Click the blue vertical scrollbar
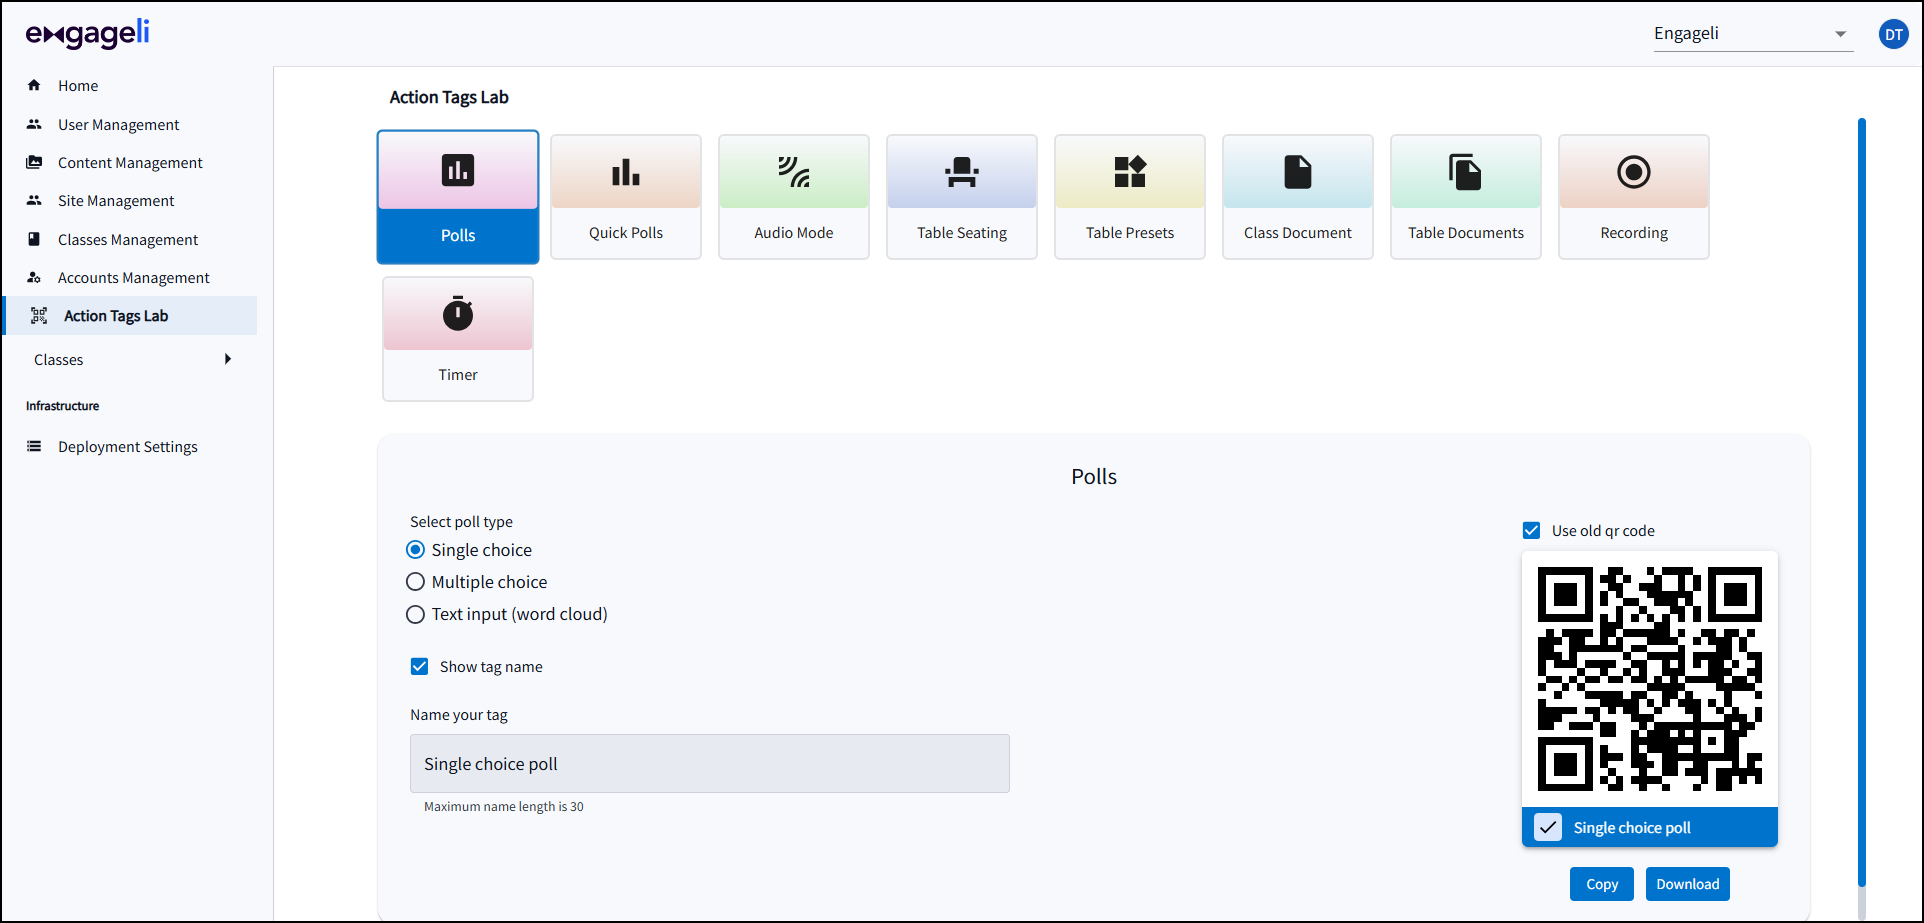1924x923 pixels. coord(1862,502)
